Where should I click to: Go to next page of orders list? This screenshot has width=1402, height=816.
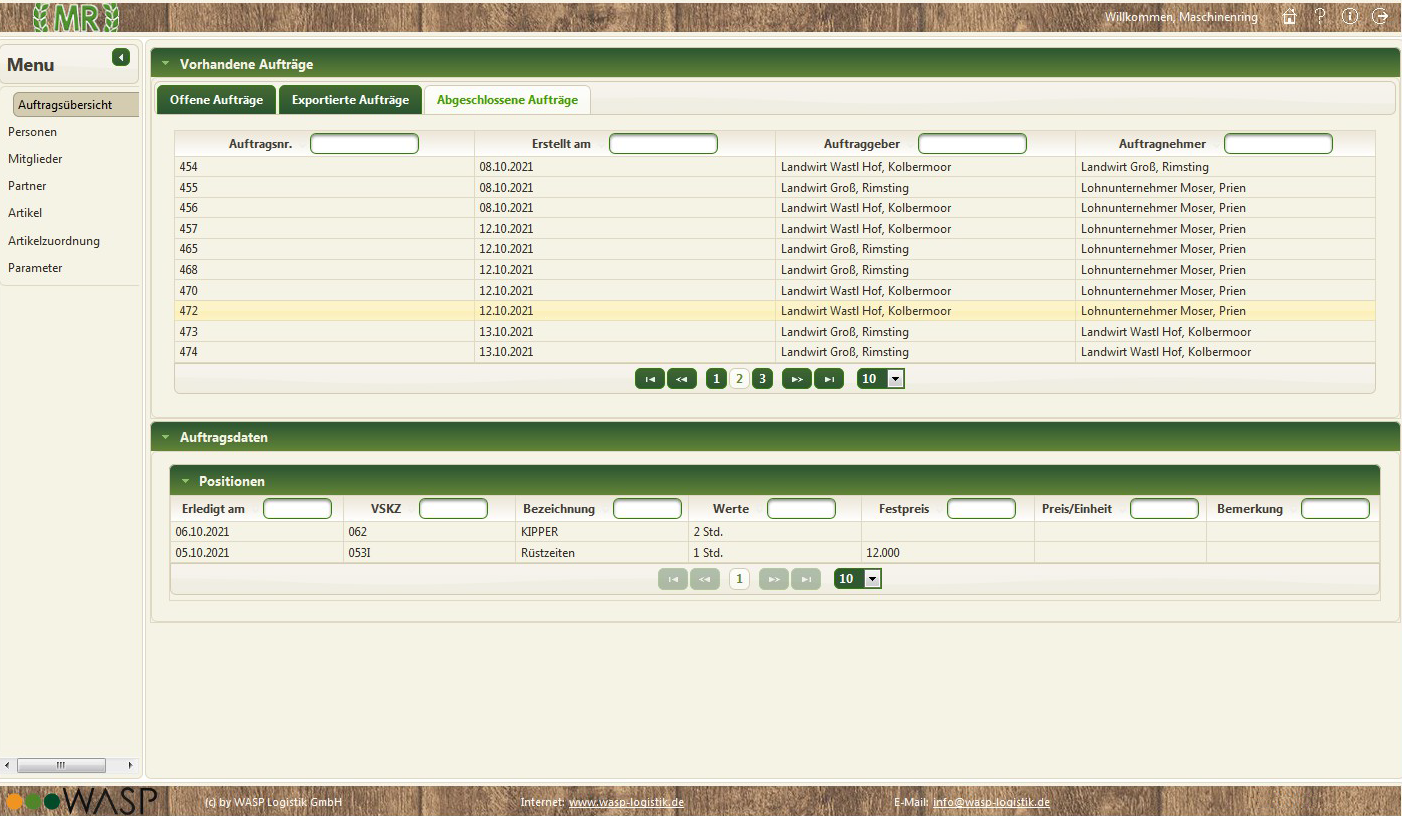coord(796,379)
